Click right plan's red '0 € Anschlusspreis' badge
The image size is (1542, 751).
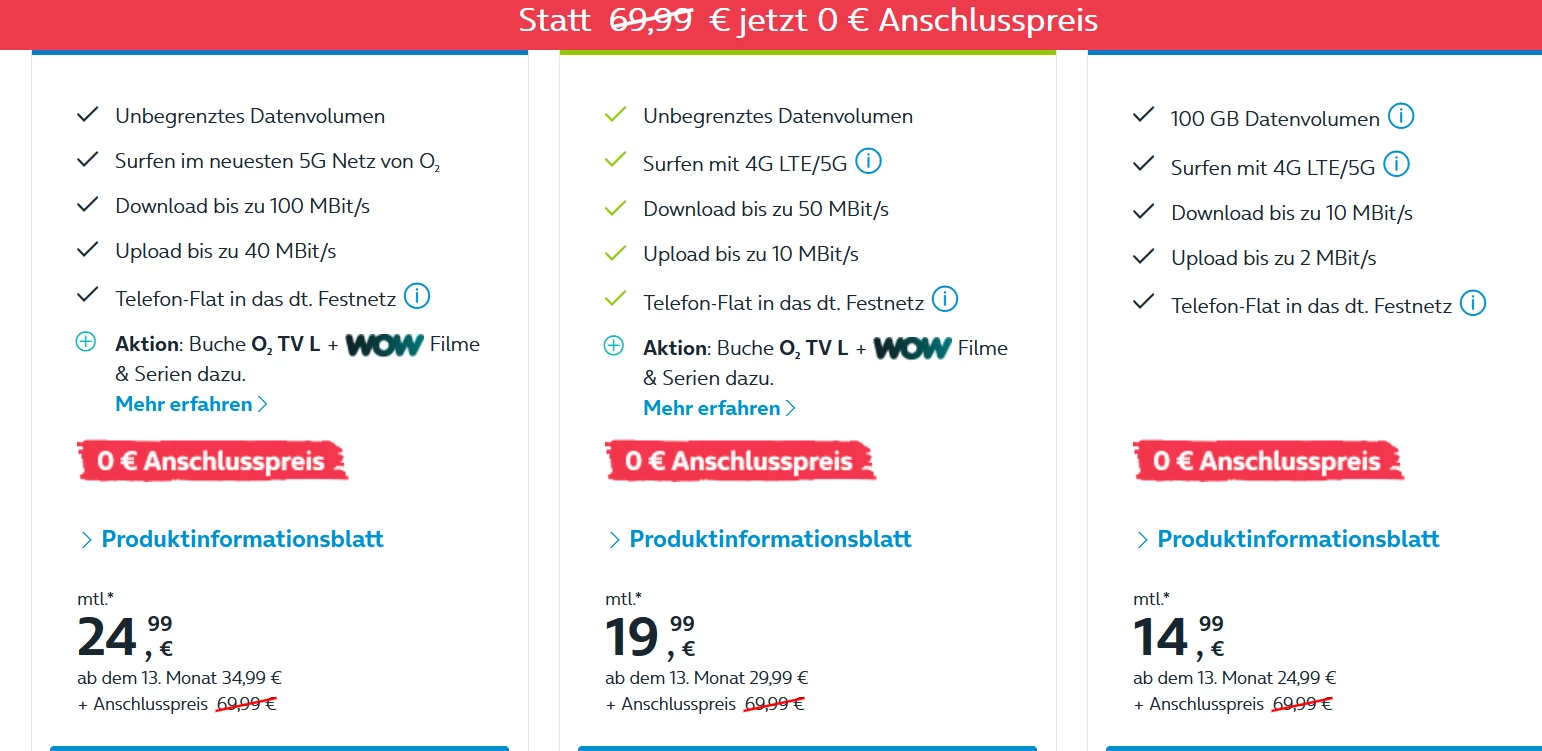click(x=1268, y=461)
